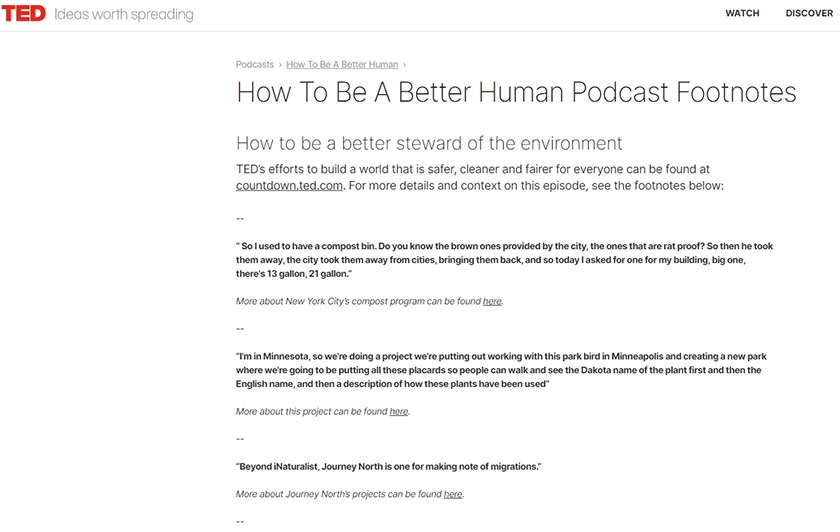The width and height of the screenshot is (840, 532).
Task: Click the 'How To Be A Better Human Podcast Footnotes' title
Action: [516, 92]
